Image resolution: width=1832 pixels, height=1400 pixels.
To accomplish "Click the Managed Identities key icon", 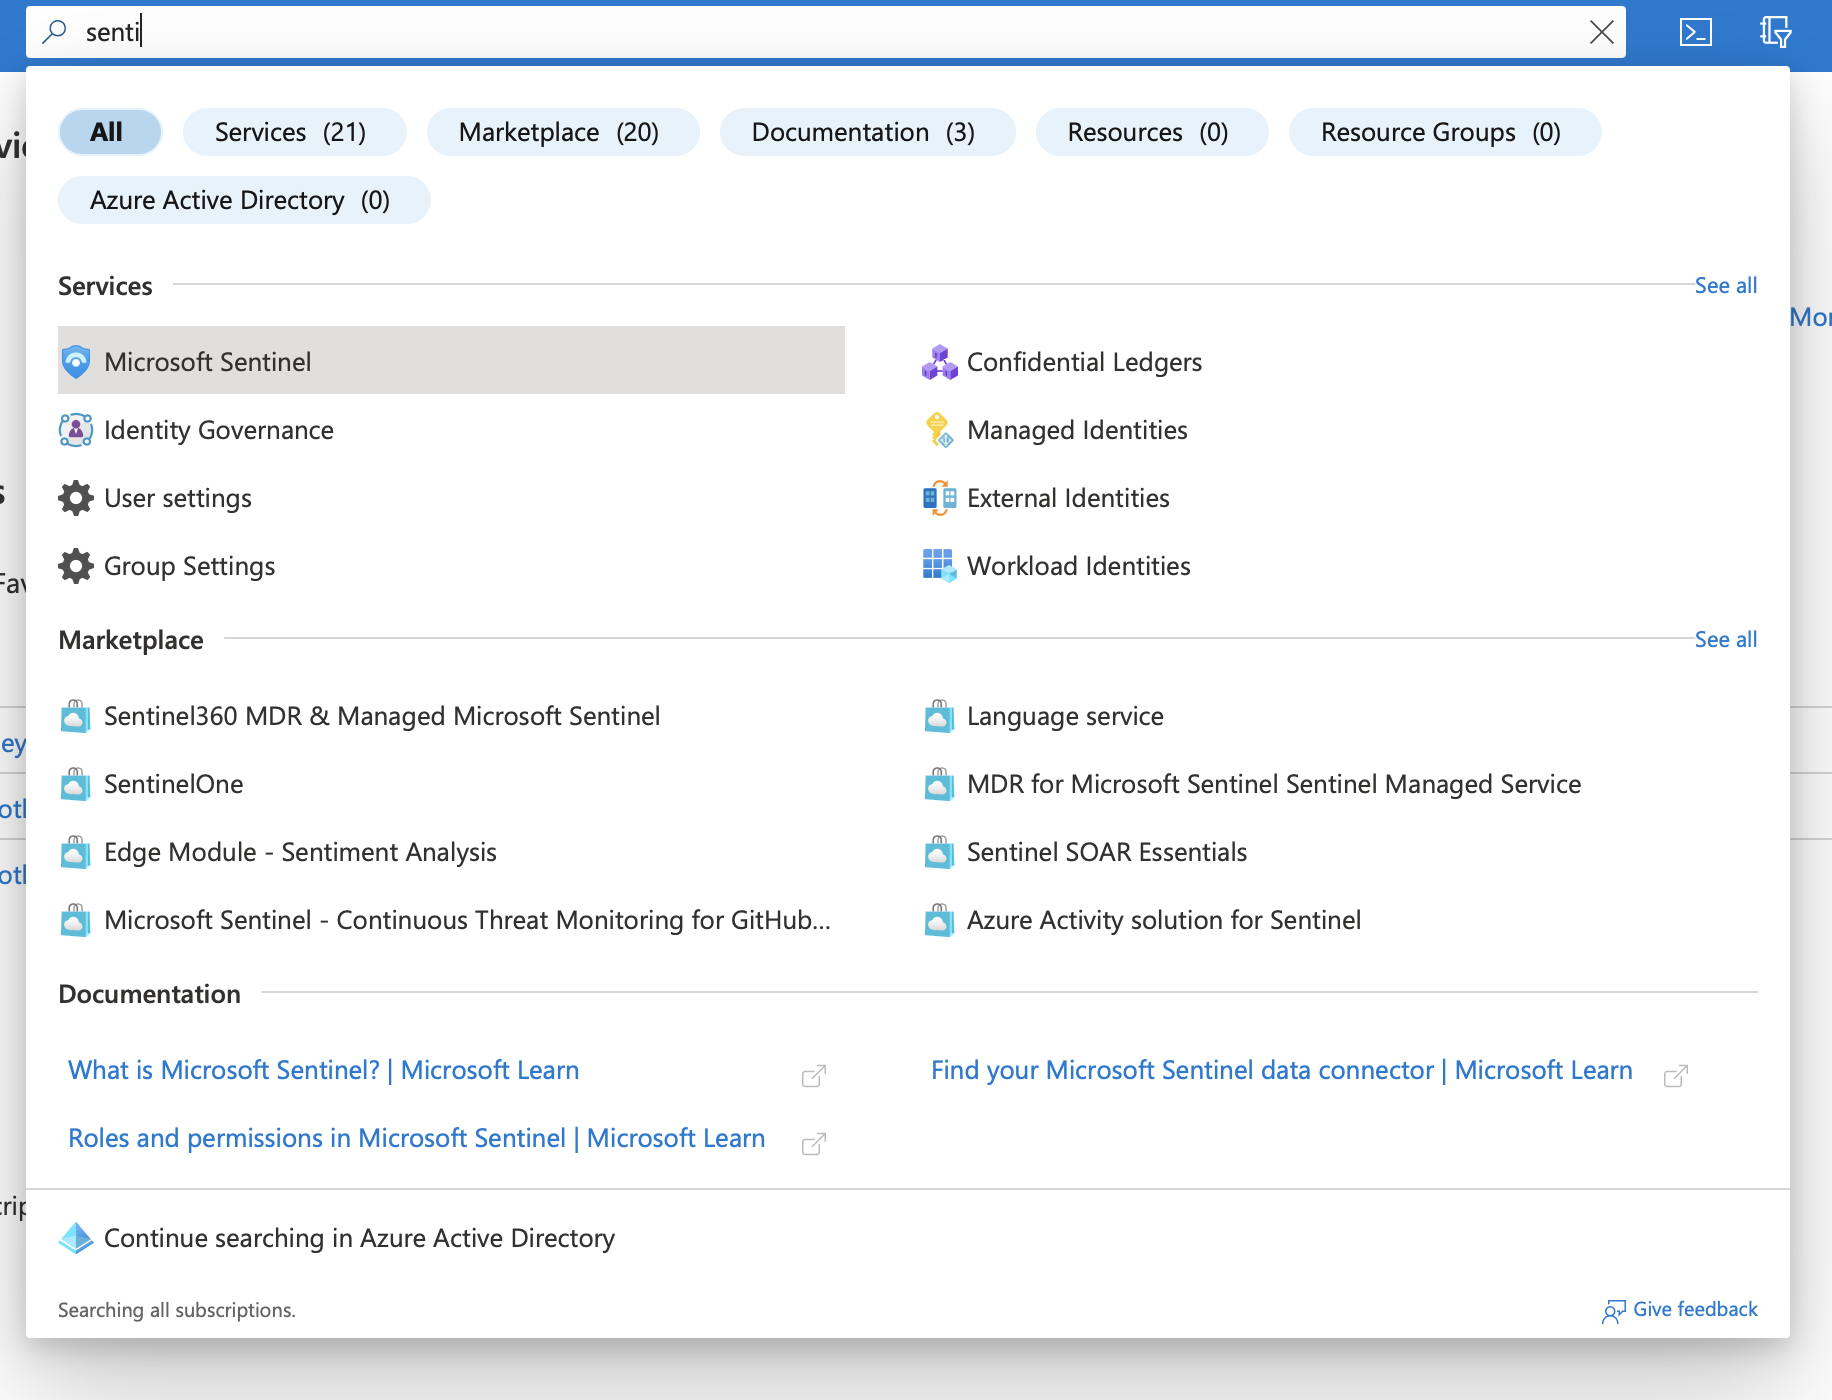I will 939,430.
